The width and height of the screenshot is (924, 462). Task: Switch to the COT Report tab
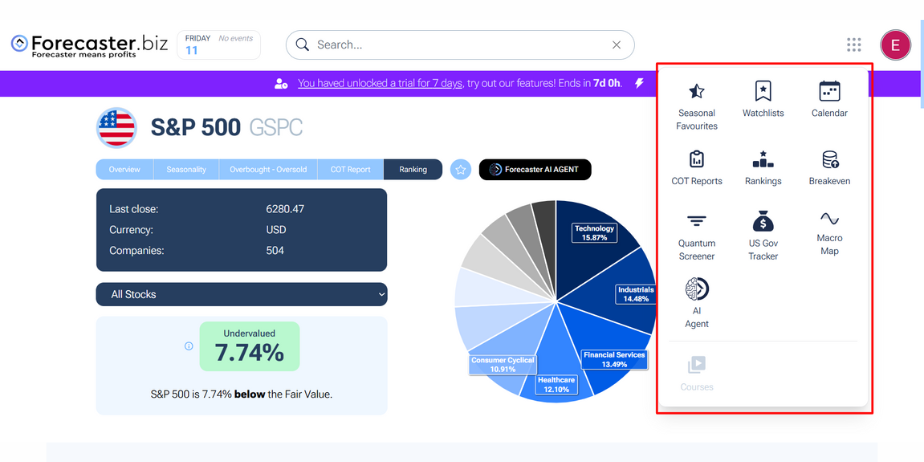coord(351,169)
